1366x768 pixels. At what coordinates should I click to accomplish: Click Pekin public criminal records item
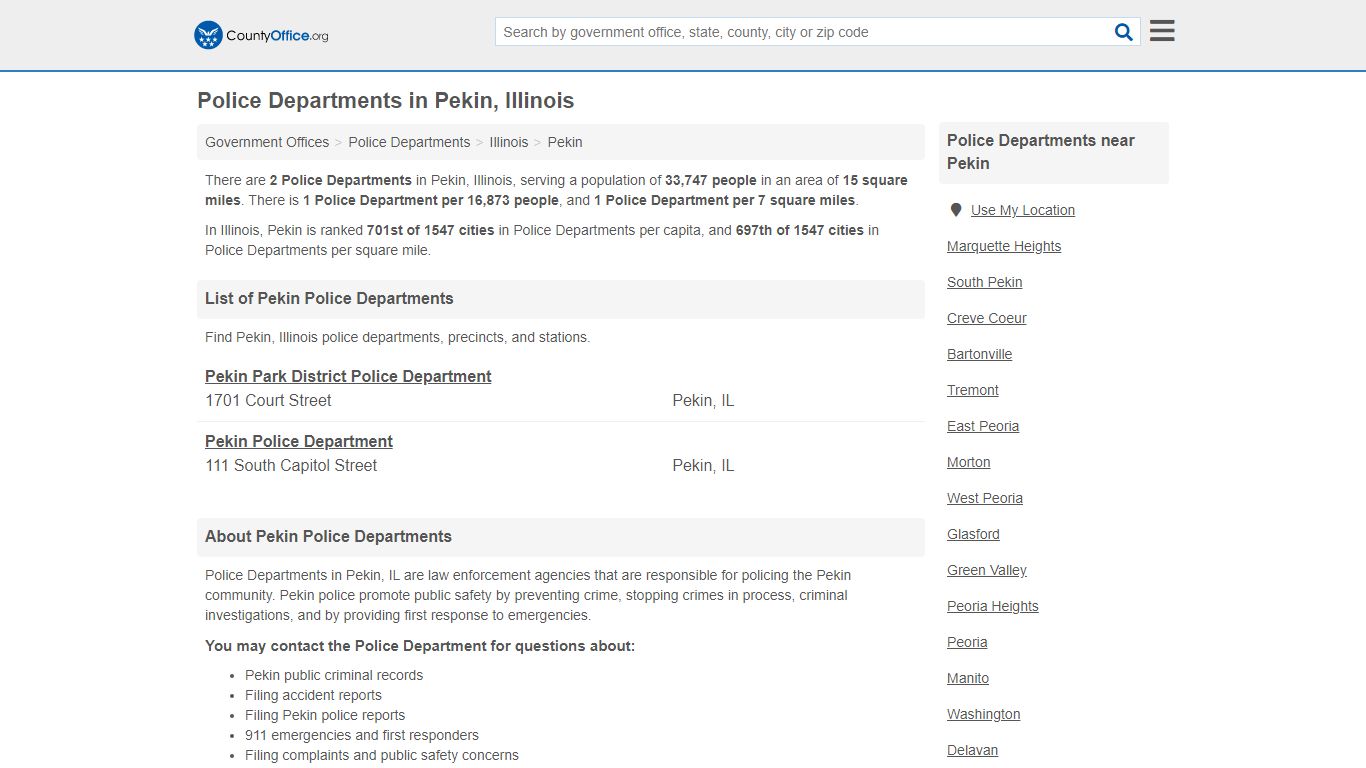pyautogui.click(x=334, y=675)
